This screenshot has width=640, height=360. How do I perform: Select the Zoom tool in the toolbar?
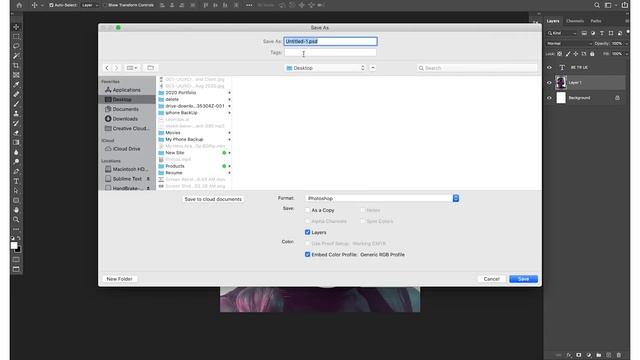(16, 220)
